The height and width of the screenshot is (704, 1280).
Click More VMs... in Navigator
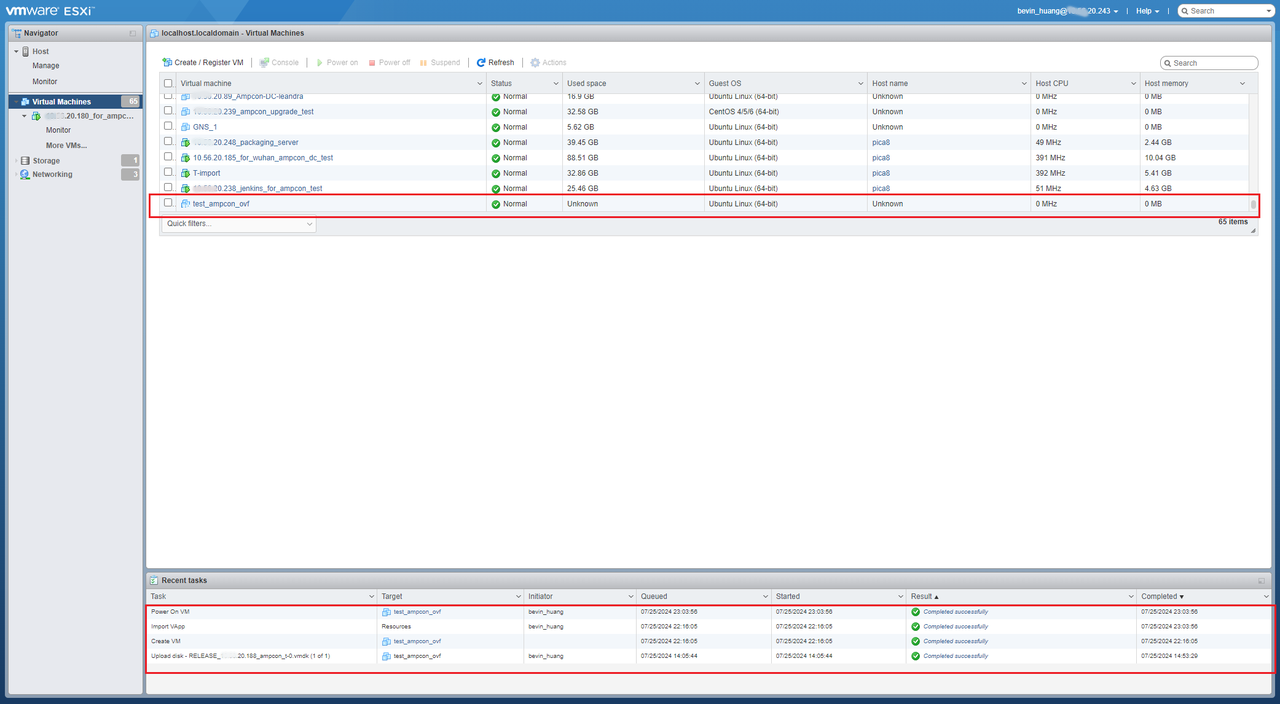pos(66,146)
